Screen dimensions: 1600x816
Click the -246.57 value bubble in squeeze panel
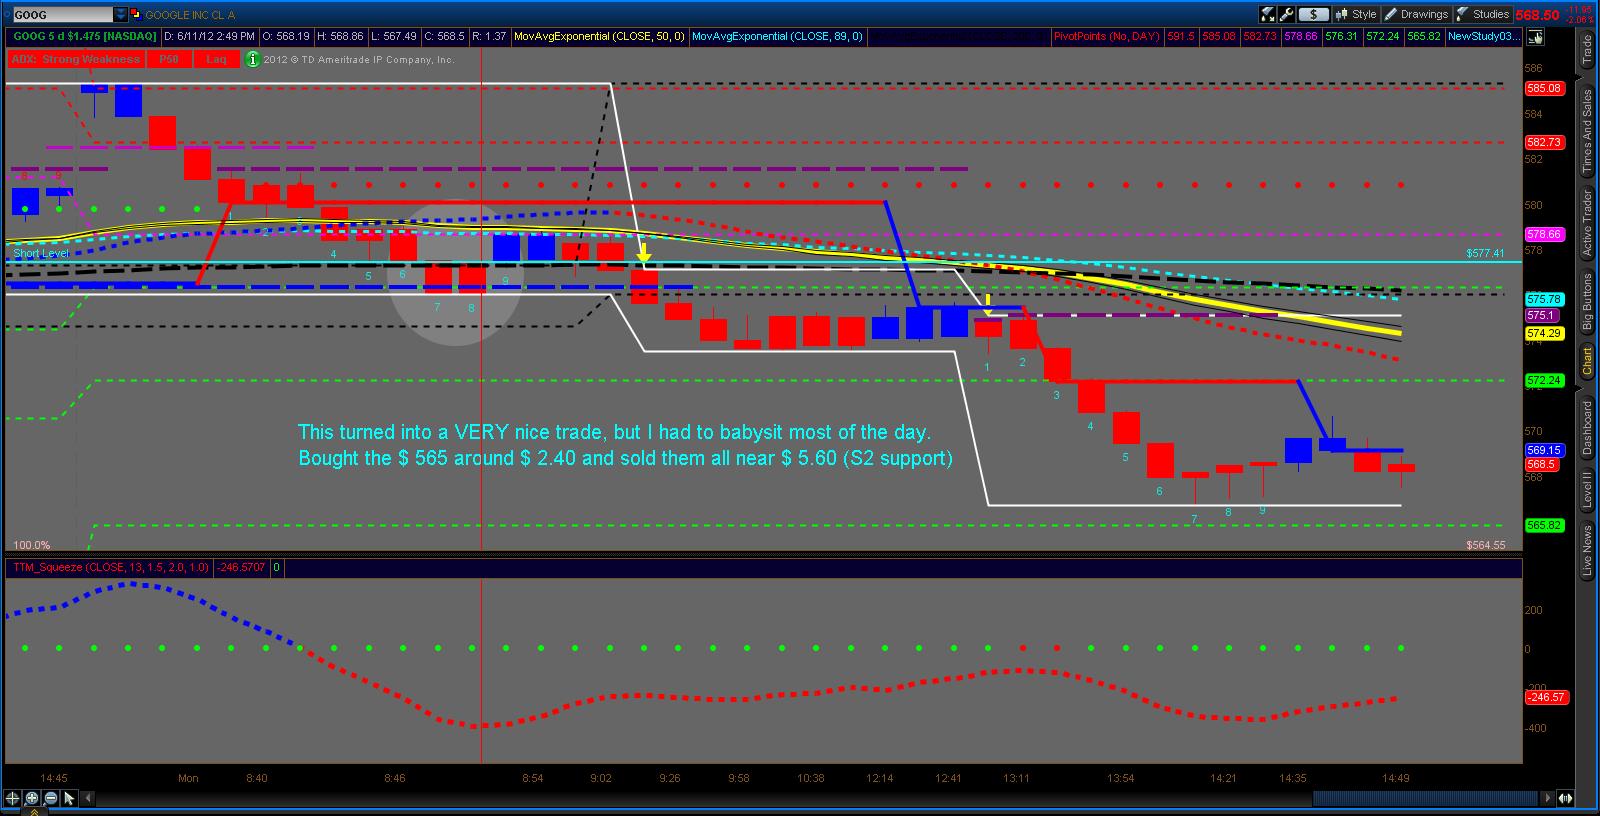click(1546, 697)
